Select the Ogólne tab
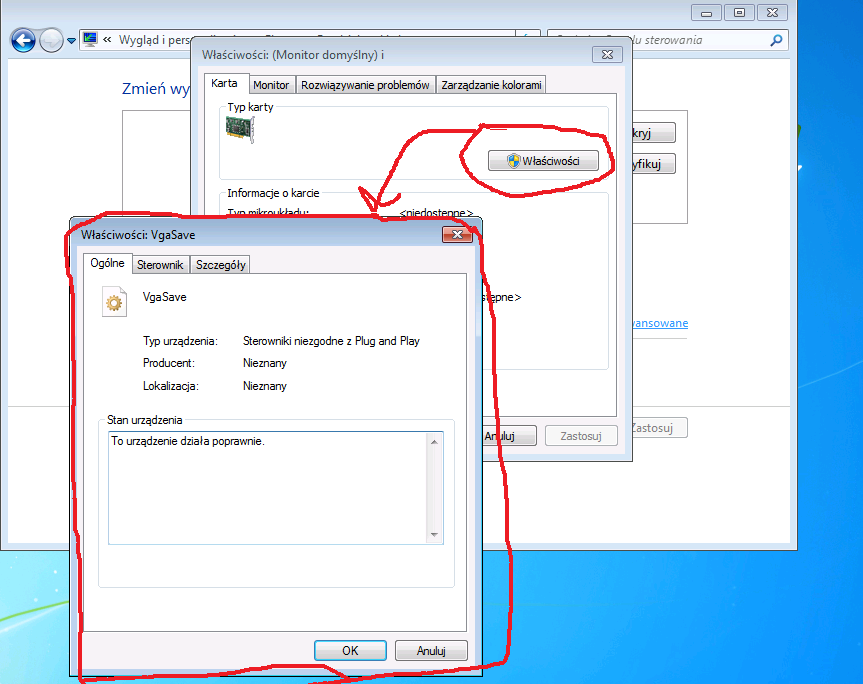This screenshot has height=684, width=863. [x=107, y=264]
